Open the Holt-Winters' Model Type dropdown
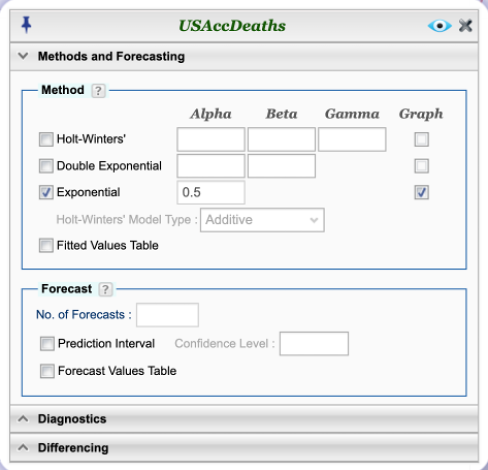Image resolution: width=488 pixels, height=470 pixels. click(x=262, y=220)
